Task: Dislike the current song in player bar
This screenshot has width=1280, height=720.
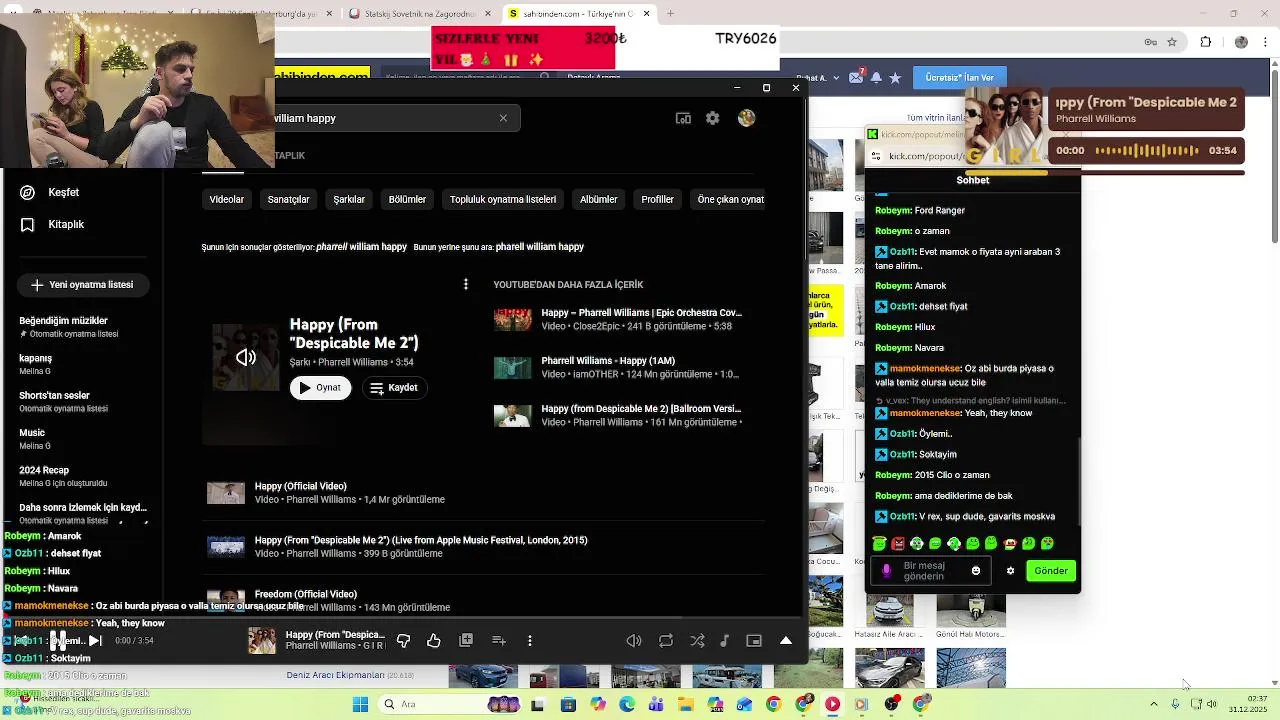Action: click(x=404, y=641)
